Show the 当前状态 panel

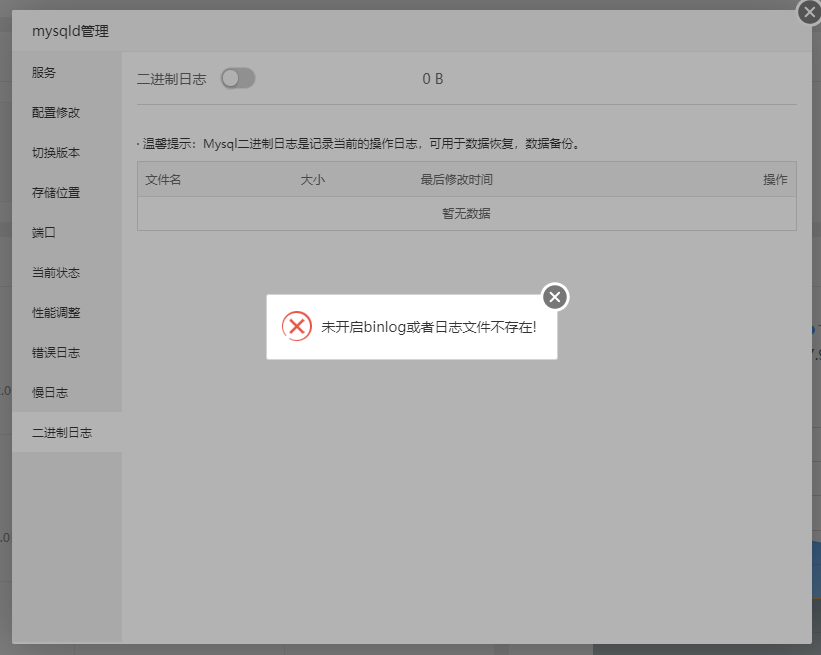tap(56, 272)
